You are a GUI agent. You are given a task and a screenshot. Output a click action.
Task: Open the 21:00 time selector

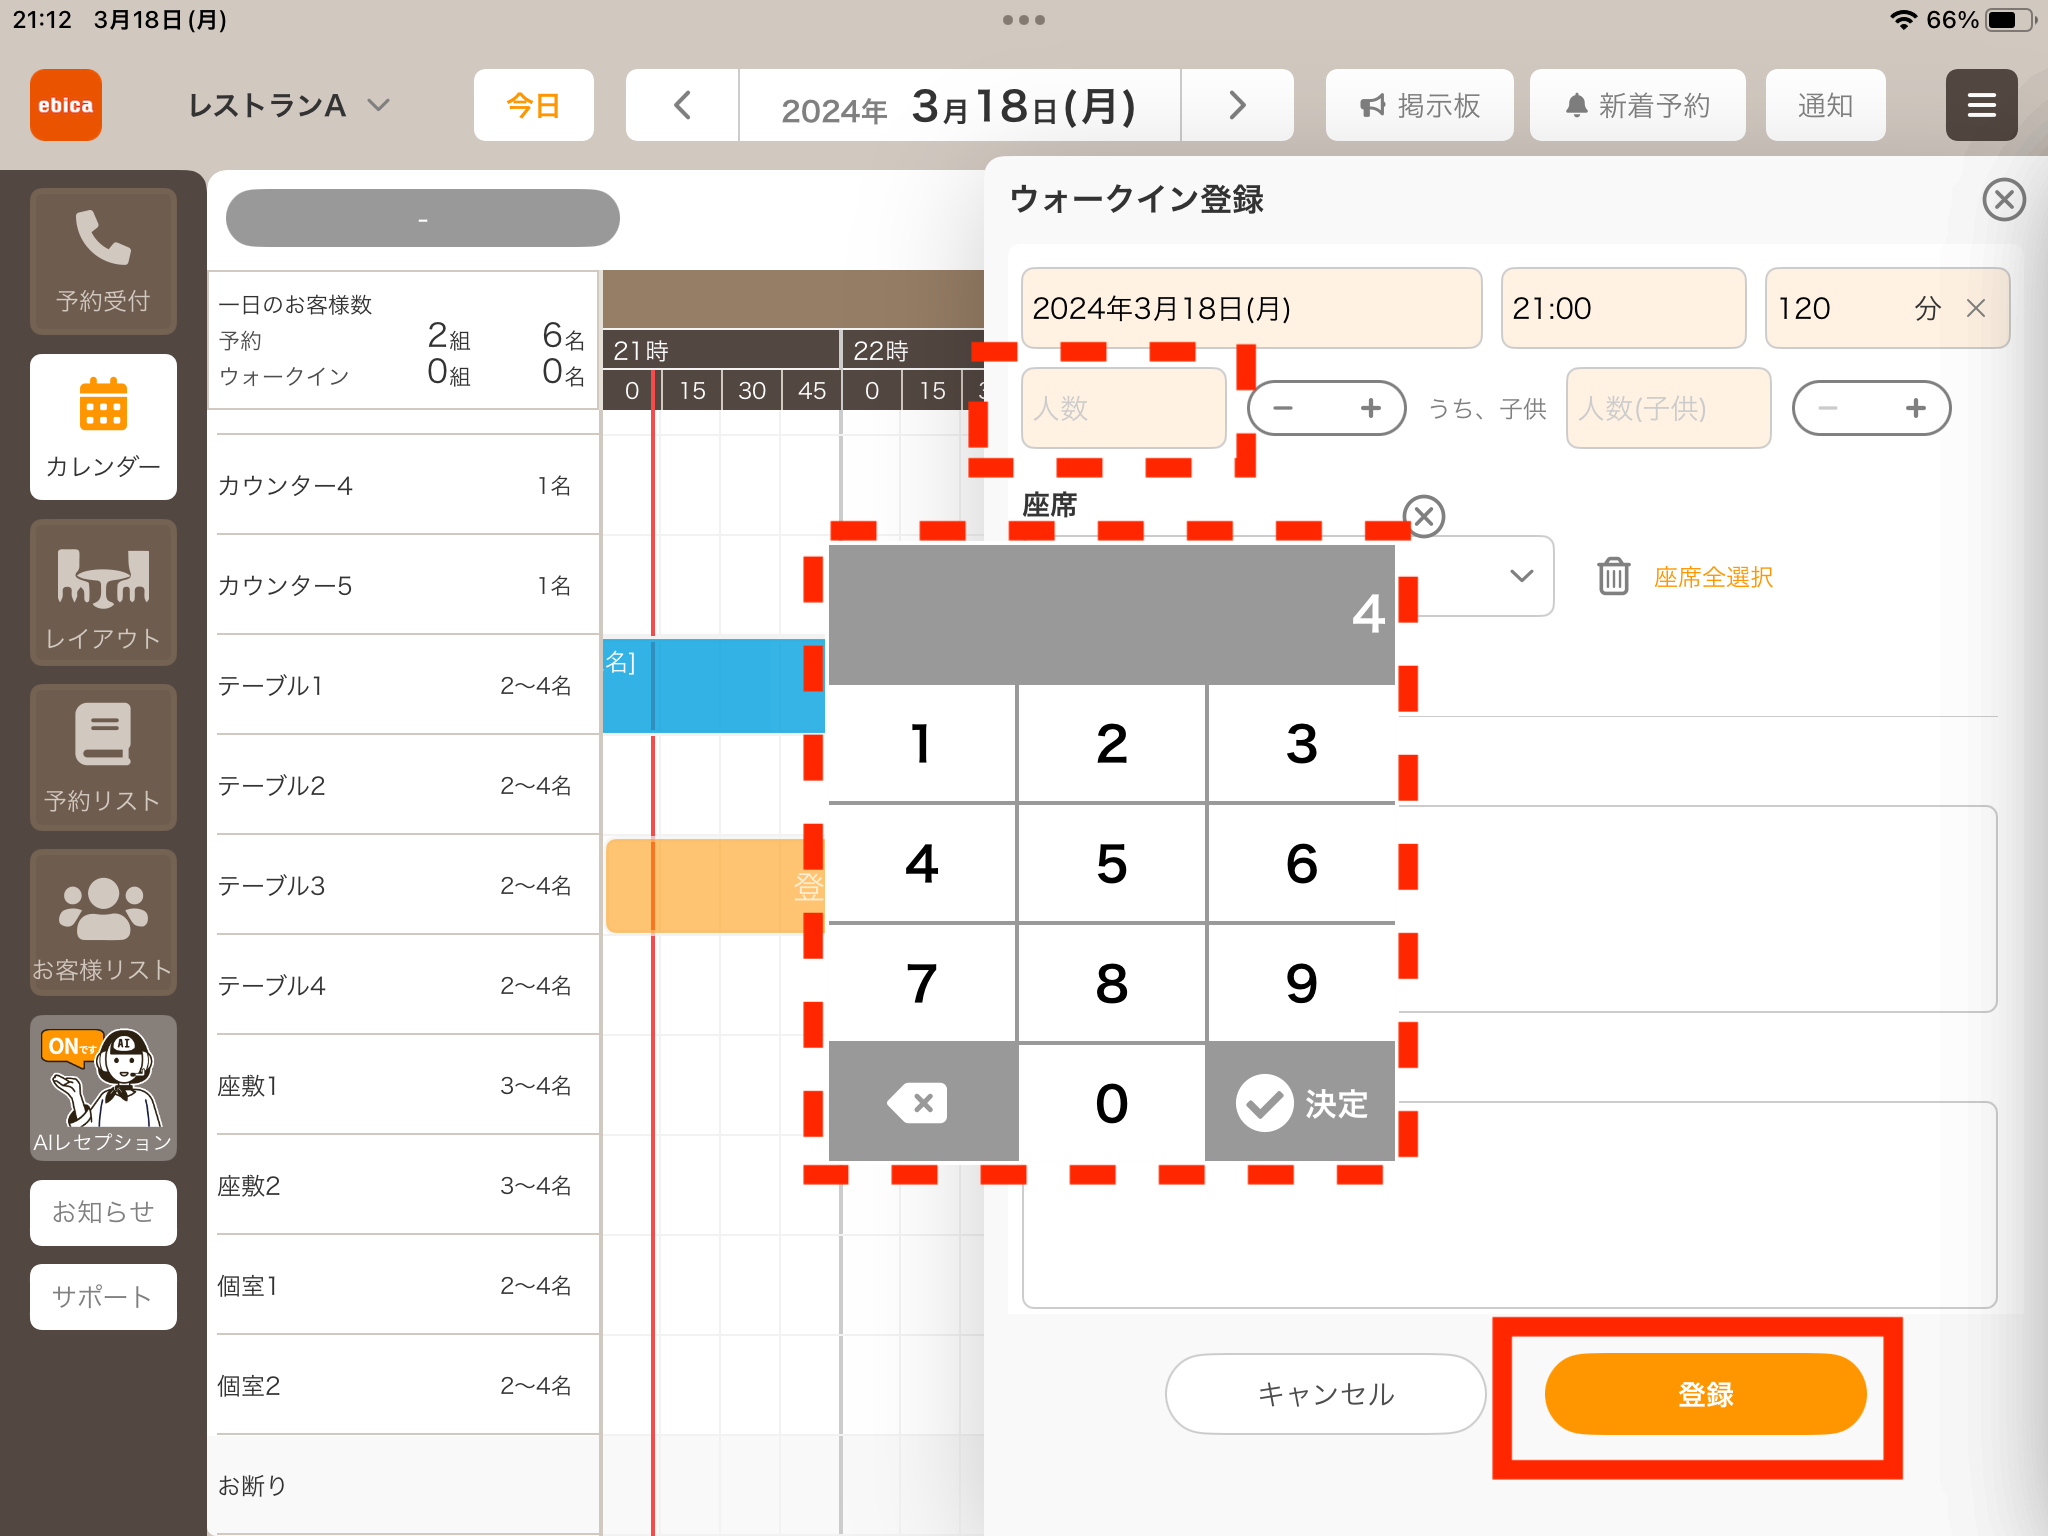pyautogui.click(x=1623, y=308)
